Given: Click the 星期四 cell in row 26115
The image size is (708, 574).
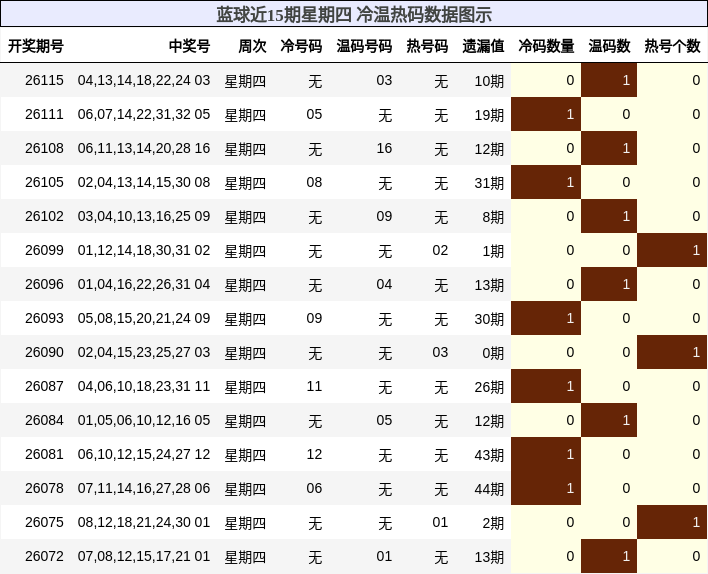Looking at the screenshot, I should pos(245,81).
